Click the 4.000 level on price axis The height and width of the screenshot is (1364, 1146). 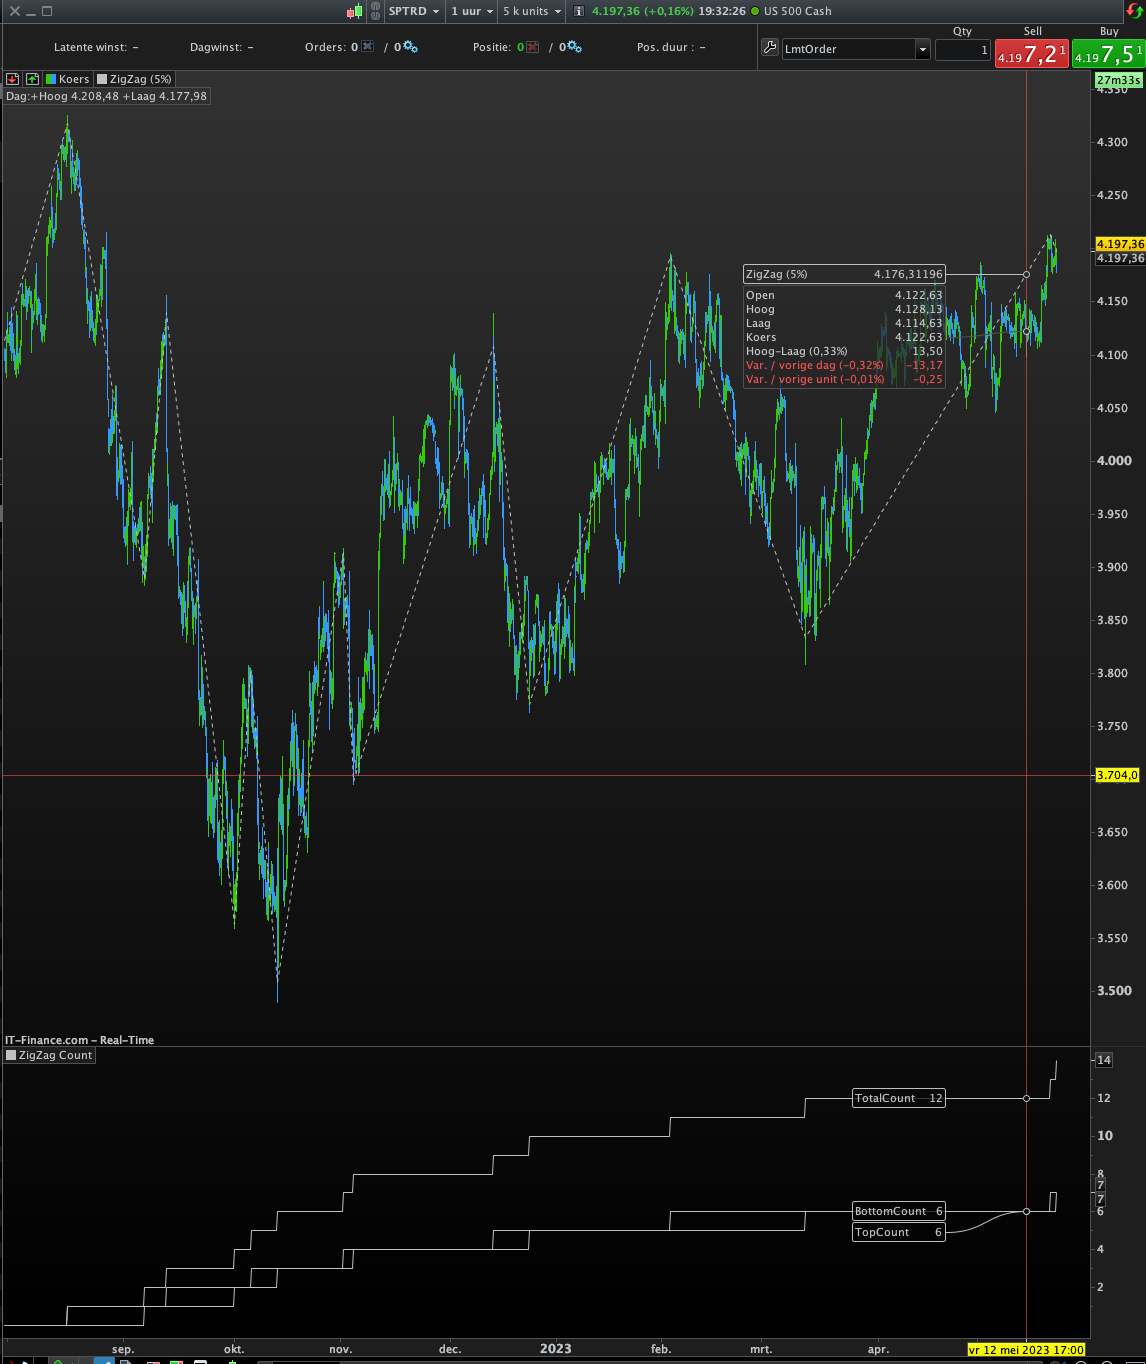(1114, 461)
